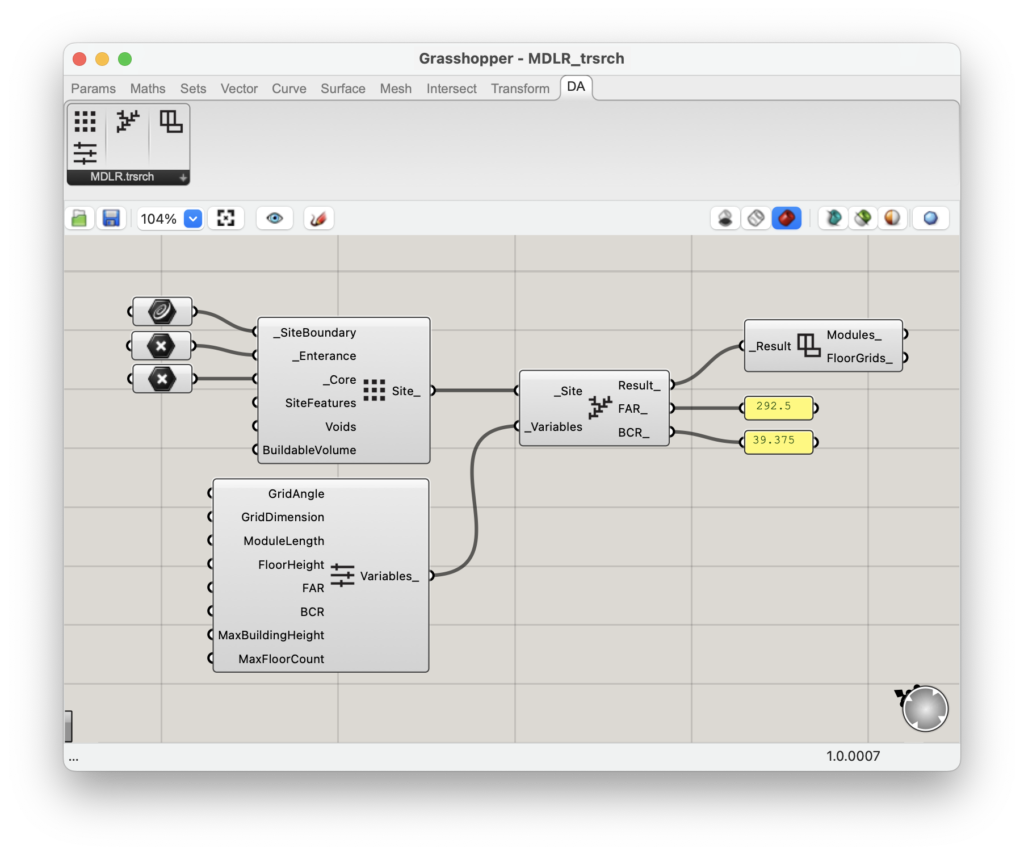Save the definition with the floppy disk icon
Image resolution: width=1024 pixels, height=855 pixels.
(112, 217)
